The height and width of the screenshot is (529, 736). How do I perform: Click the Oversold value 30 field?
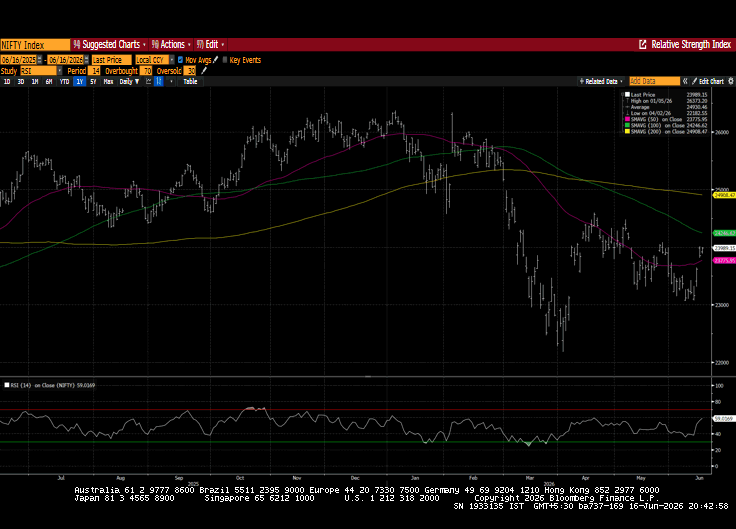[x=191, y=71]
